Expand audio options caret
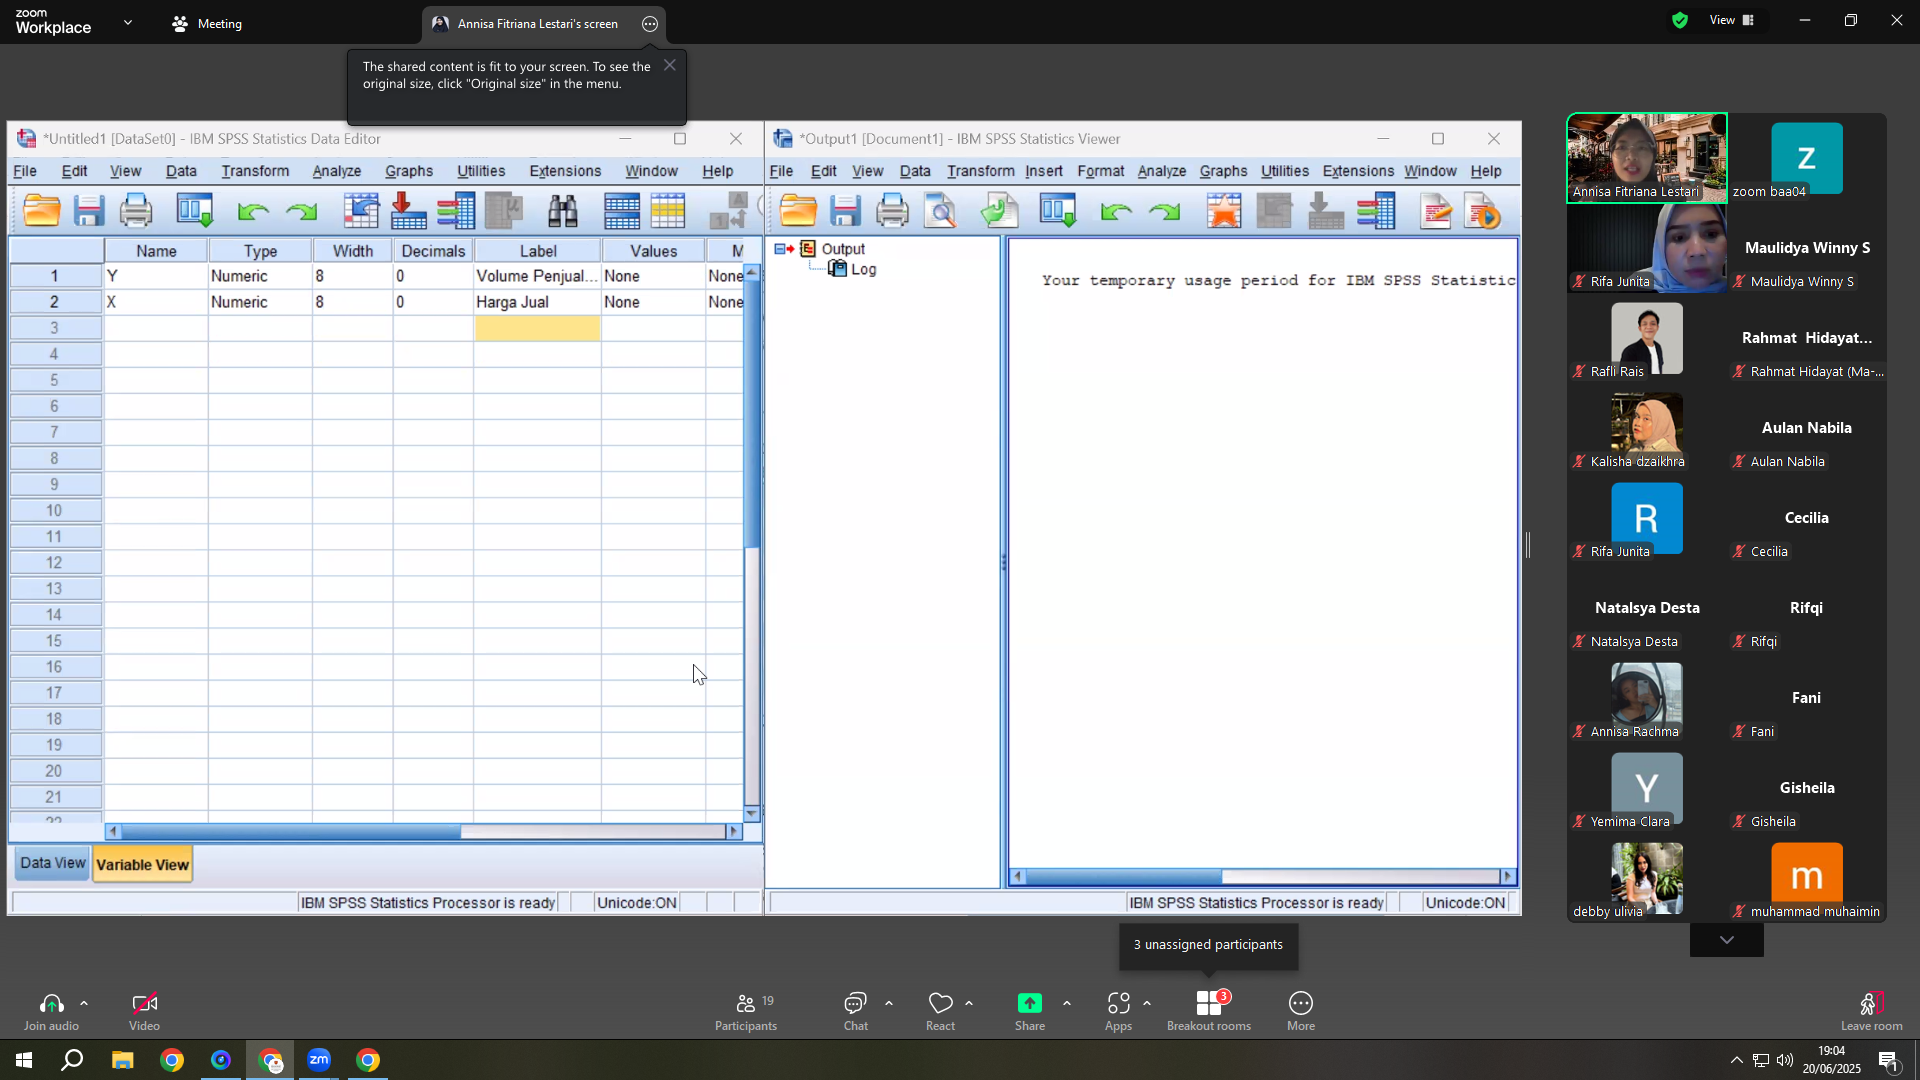The height and width of the screenshot is (1080, 1920). [x=84, y=1003]
